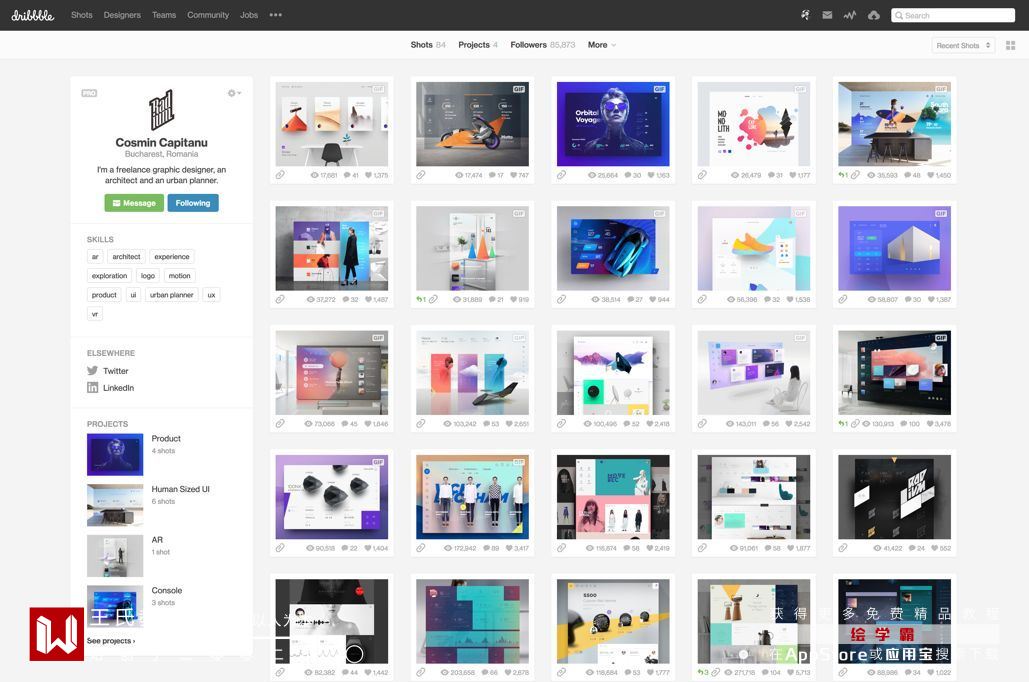This screenshot has height=682, width=1029.
Task: Click the green Message button
Action: coord(134,203)
